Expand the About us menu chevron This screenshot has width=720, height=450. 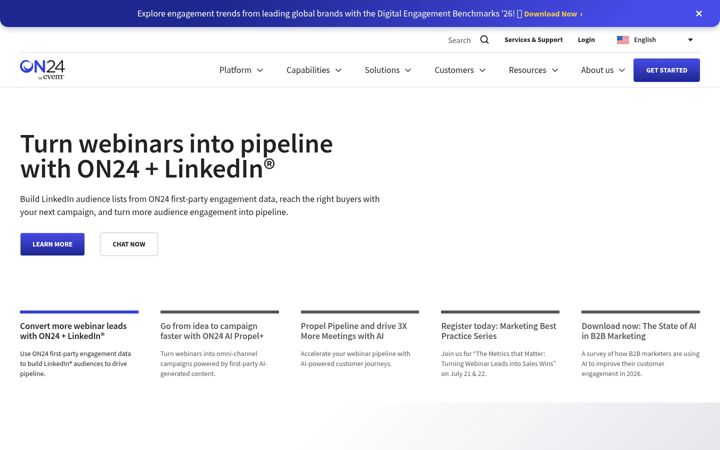[x=622, y=70]
